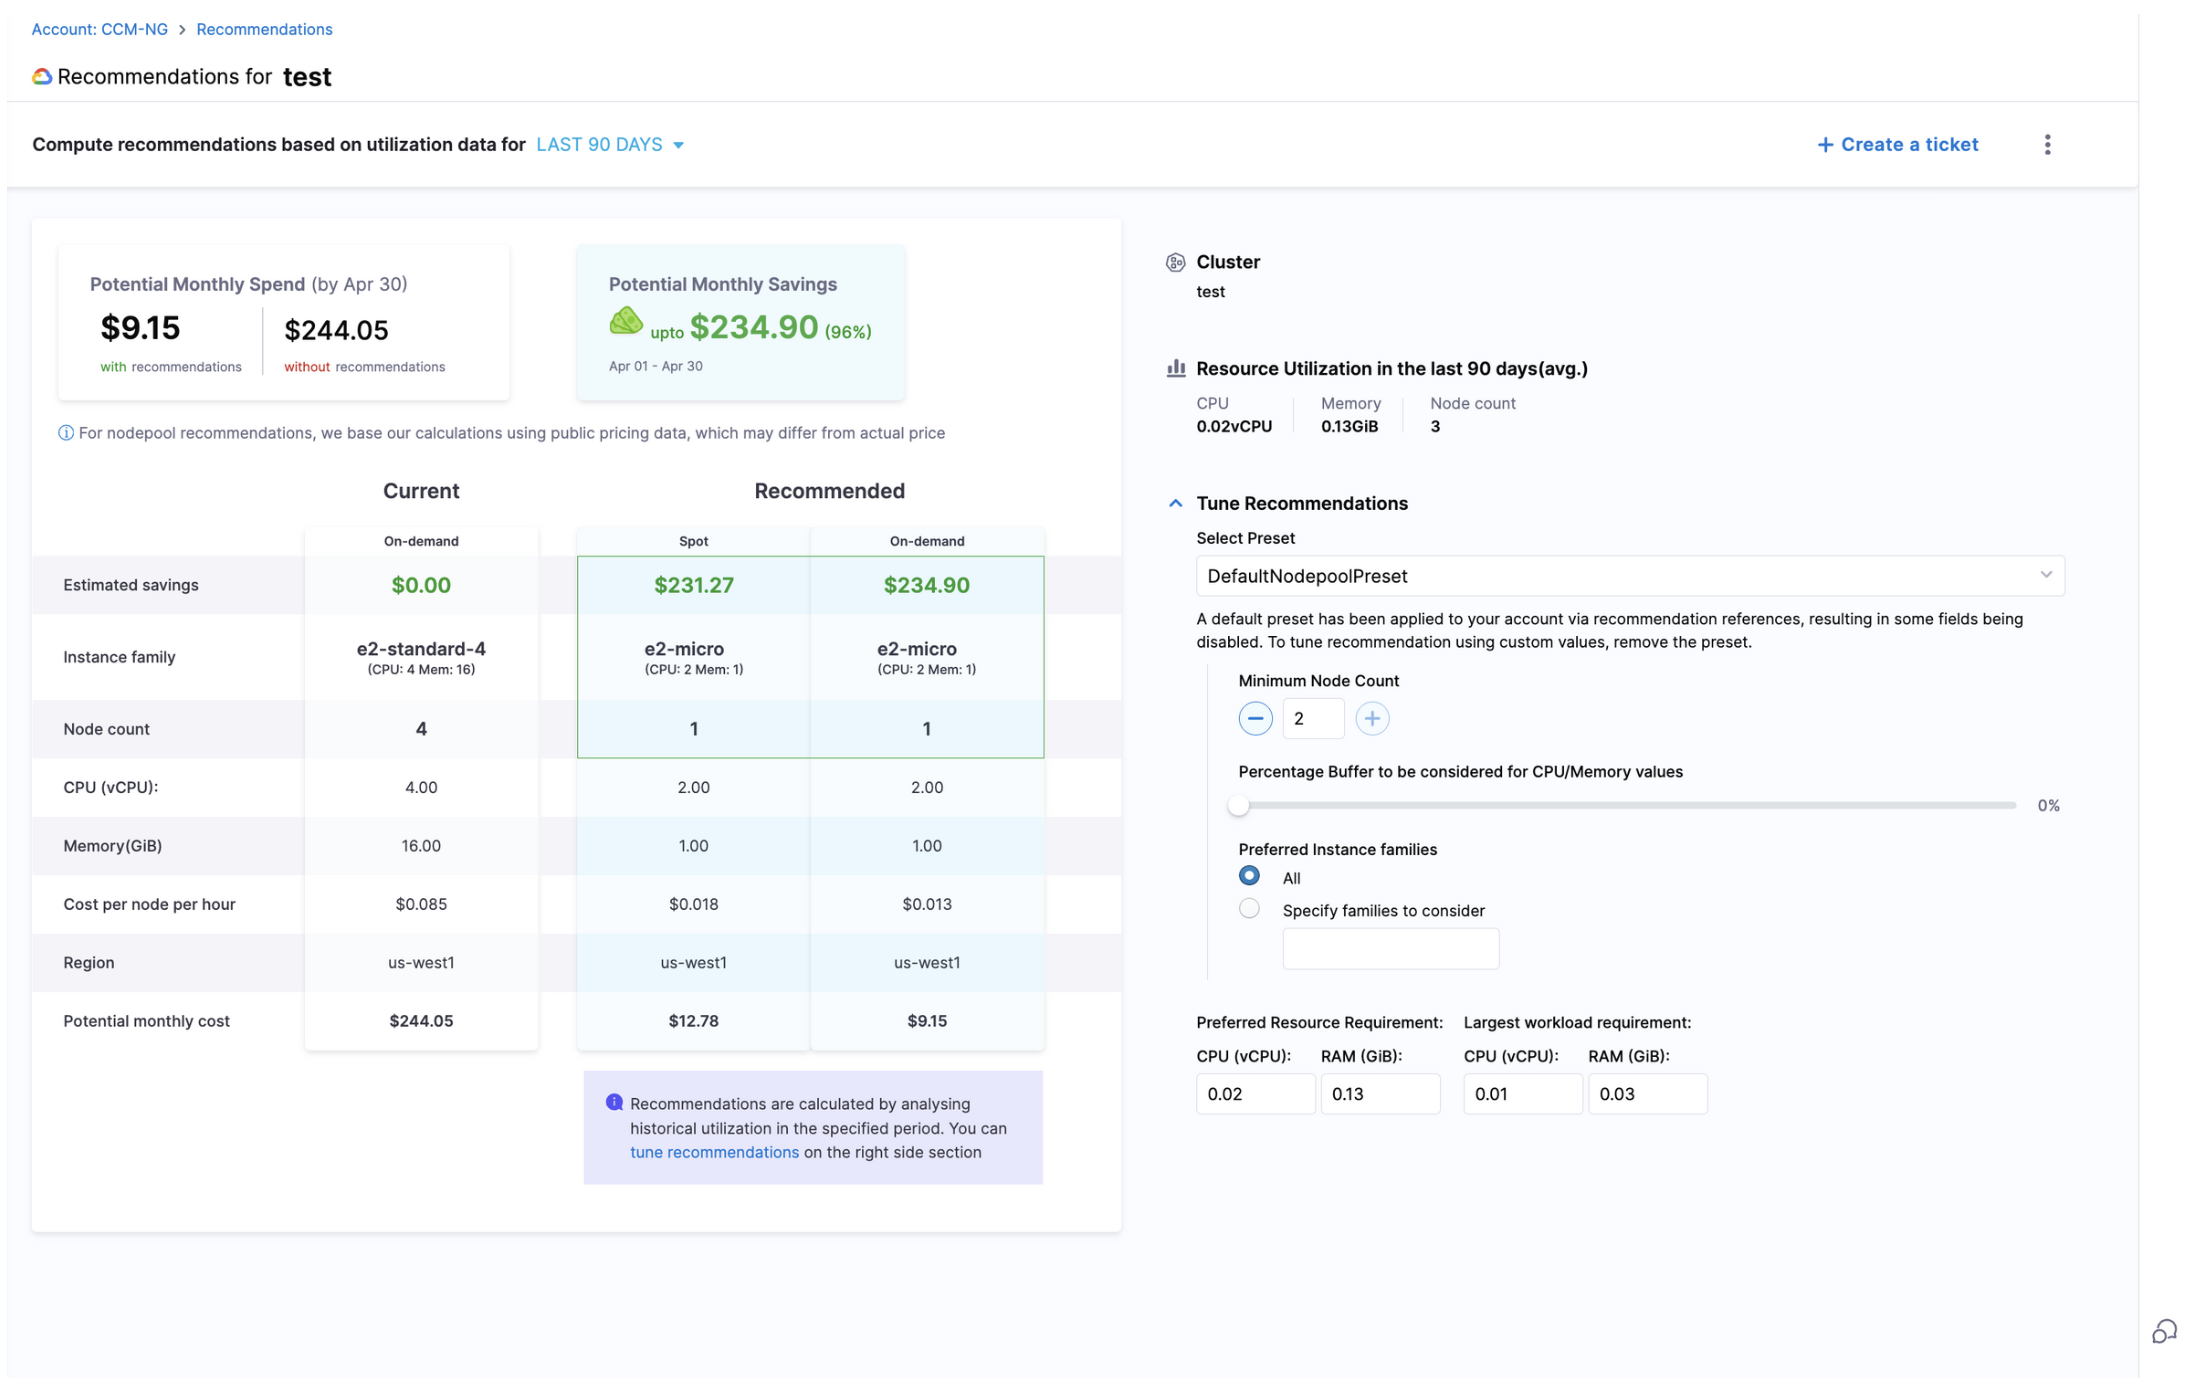Click the Cluster icon next to heading
The width and height of the screenshot is (2194, 1378).
pyautogui.click(x=1175, y=262)
